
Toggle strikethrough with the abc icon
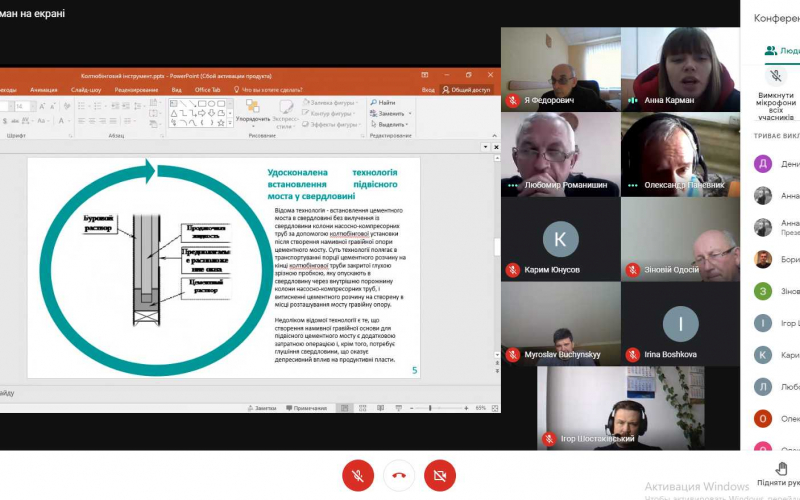pyautogui.click(x=13, y=121)
